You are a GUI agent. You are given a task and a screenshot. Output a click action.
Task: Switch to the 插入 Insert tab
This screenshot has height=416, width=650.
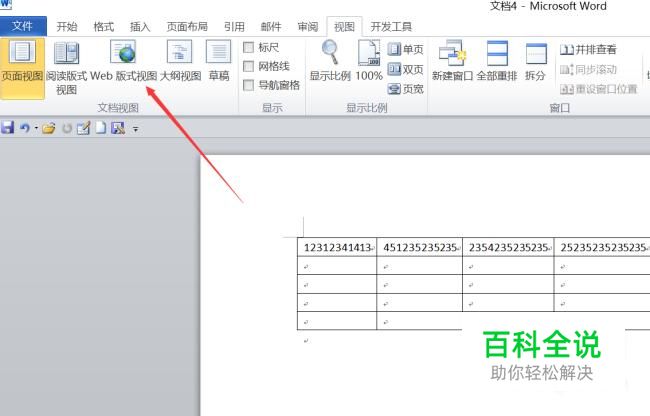coord(140,27)
